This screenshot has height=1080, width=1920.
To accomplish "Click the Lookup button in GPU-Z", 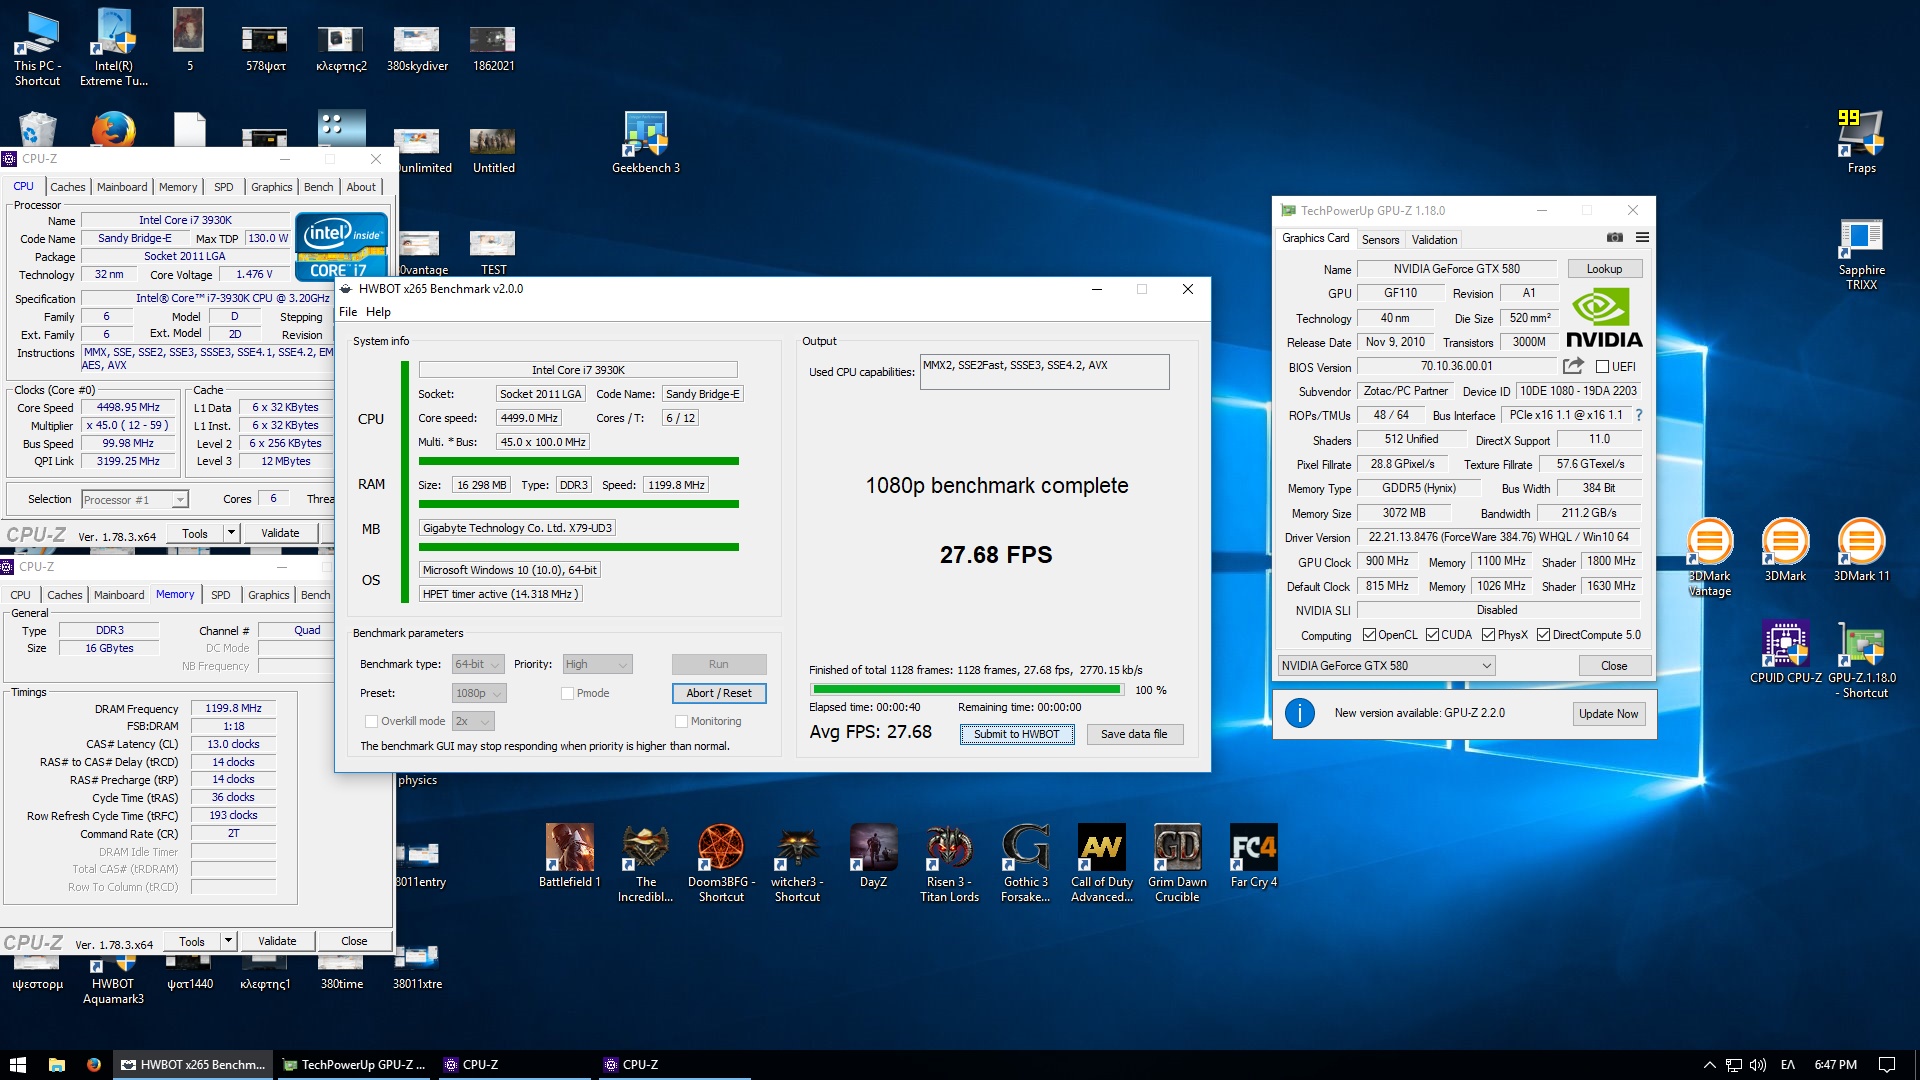I will [1604, 269].
